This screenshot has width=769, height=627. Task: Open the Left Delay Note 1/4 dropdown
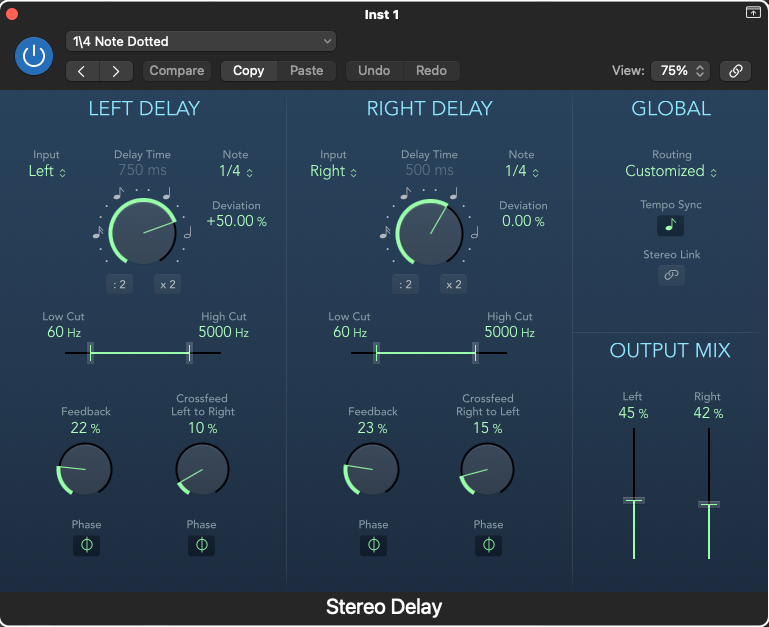click(x=236, y=171)
